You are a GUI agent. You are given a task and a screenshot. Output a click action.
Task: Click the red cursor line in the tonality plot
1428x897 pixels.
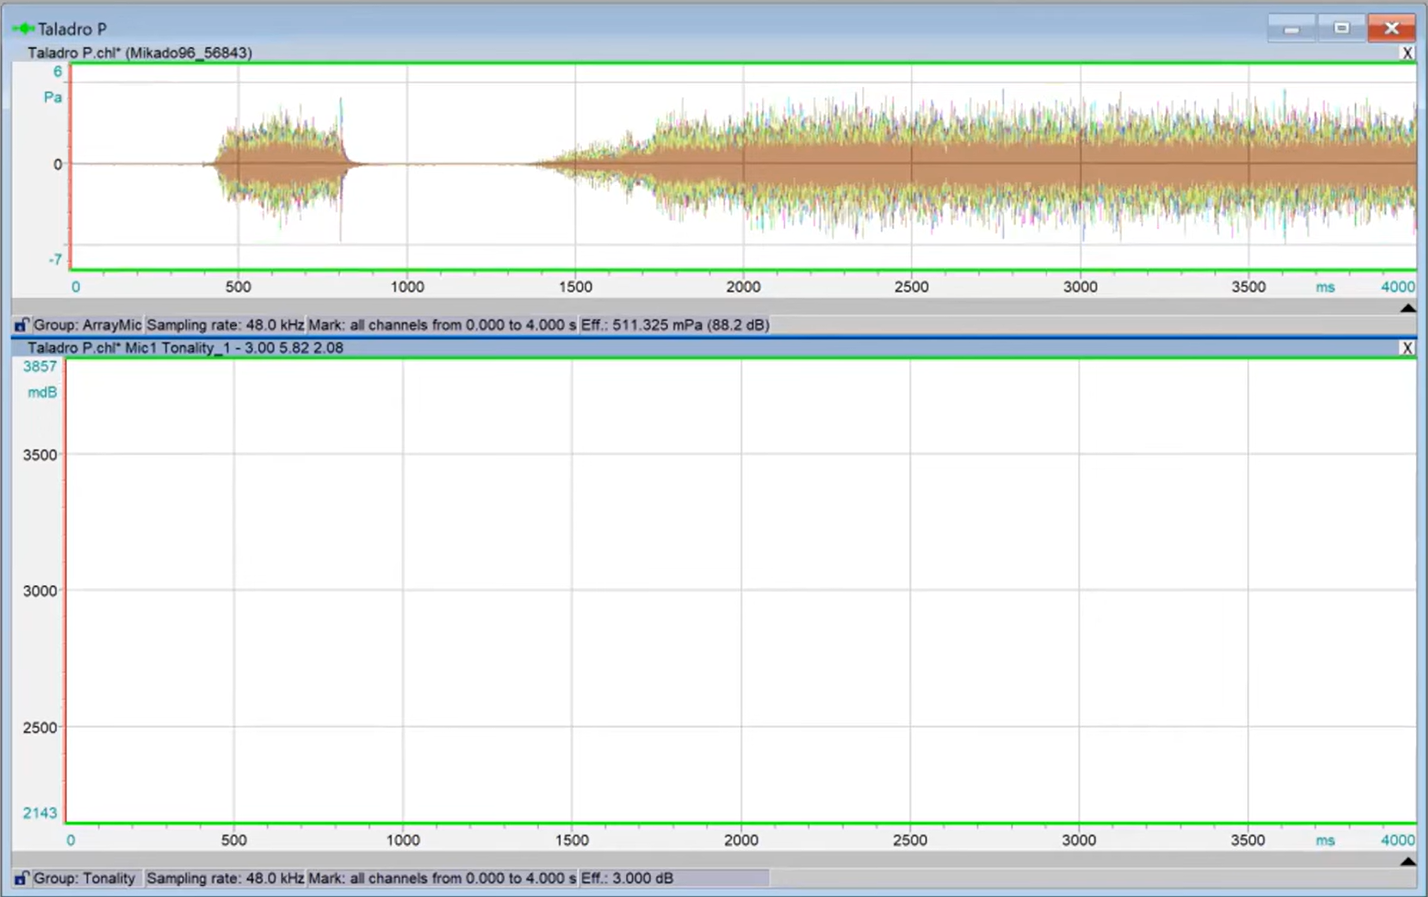click(x=65, y=590)
